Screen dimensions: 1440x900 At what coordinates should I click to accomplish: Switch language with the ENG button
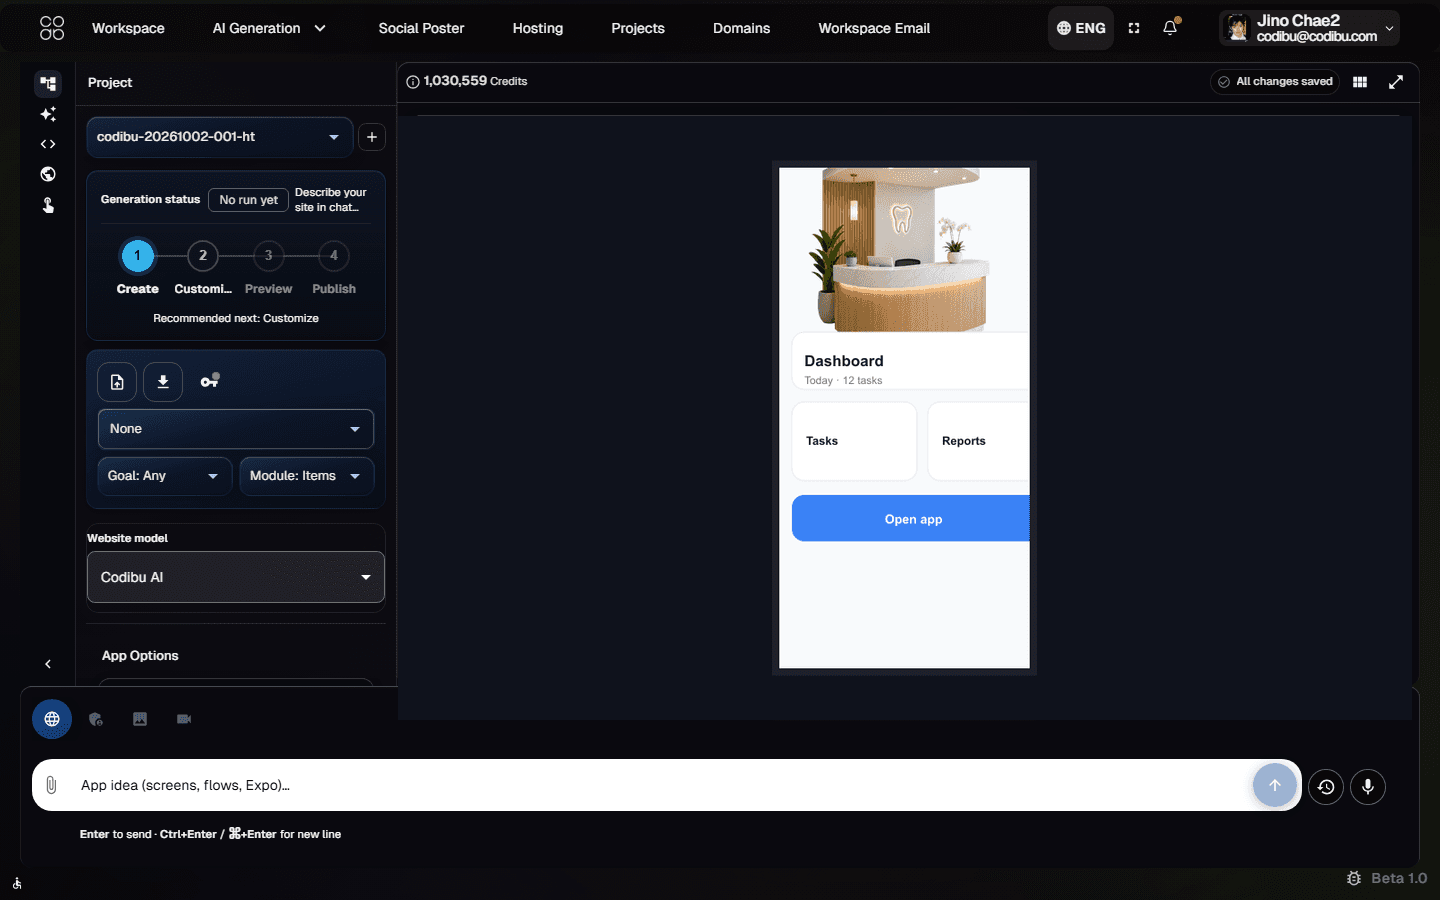[x=1081, y=28]
